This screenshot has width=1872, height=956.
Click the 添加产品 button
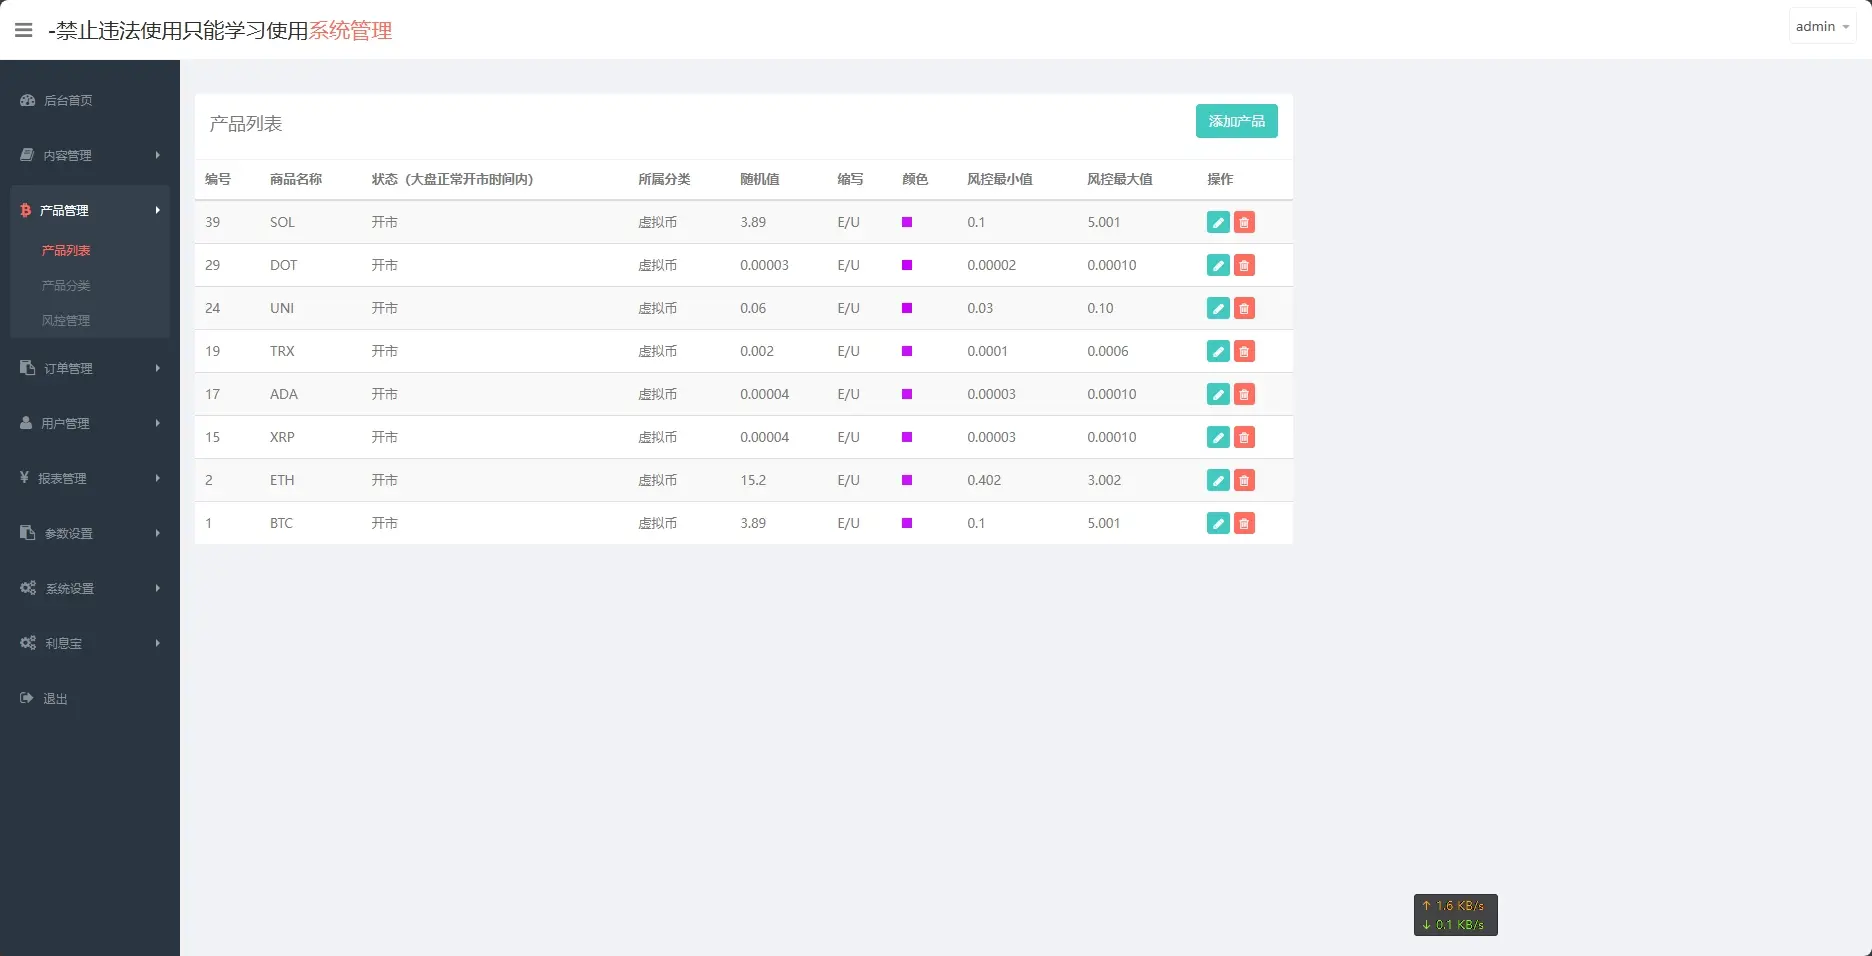[x=1236, y=121]
